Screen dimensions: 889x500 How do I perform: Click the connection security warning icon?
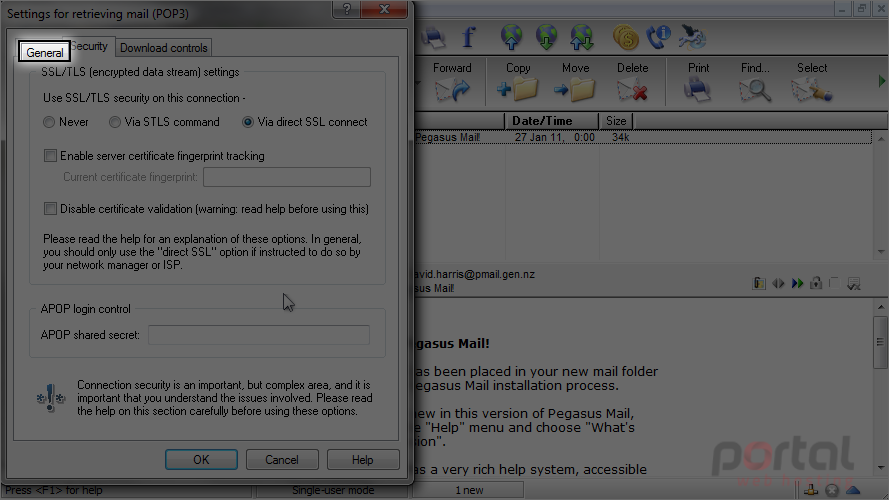[51, 398]
